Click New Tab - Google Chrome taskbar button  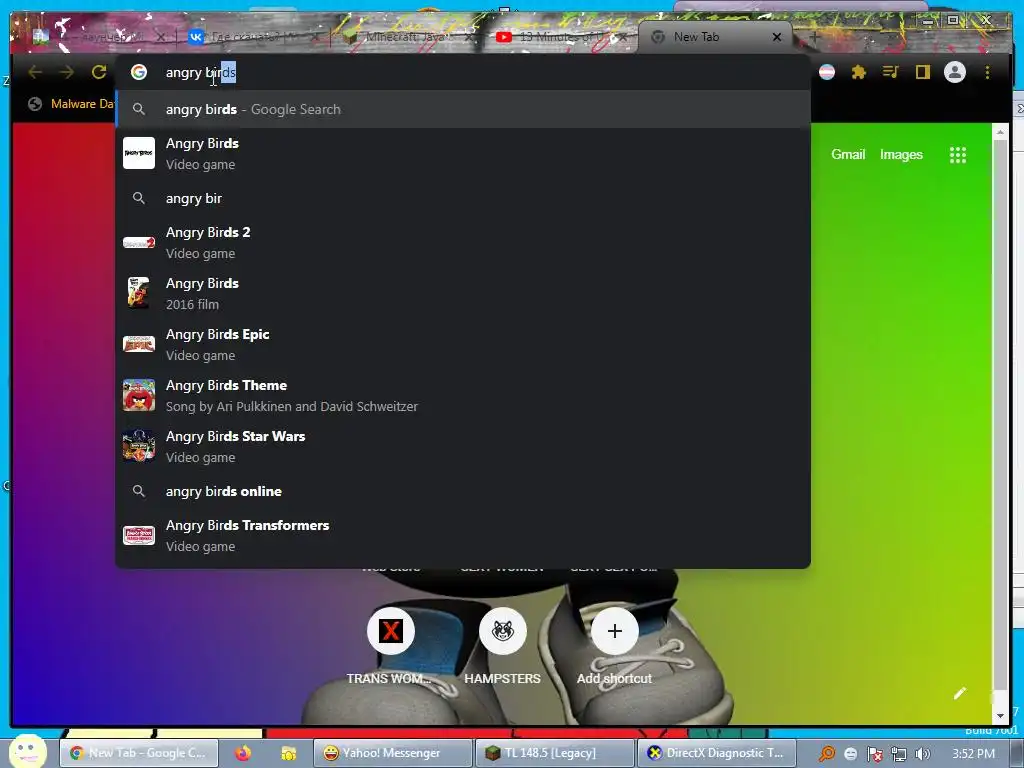pyautogui.click(x=138, y=753)
